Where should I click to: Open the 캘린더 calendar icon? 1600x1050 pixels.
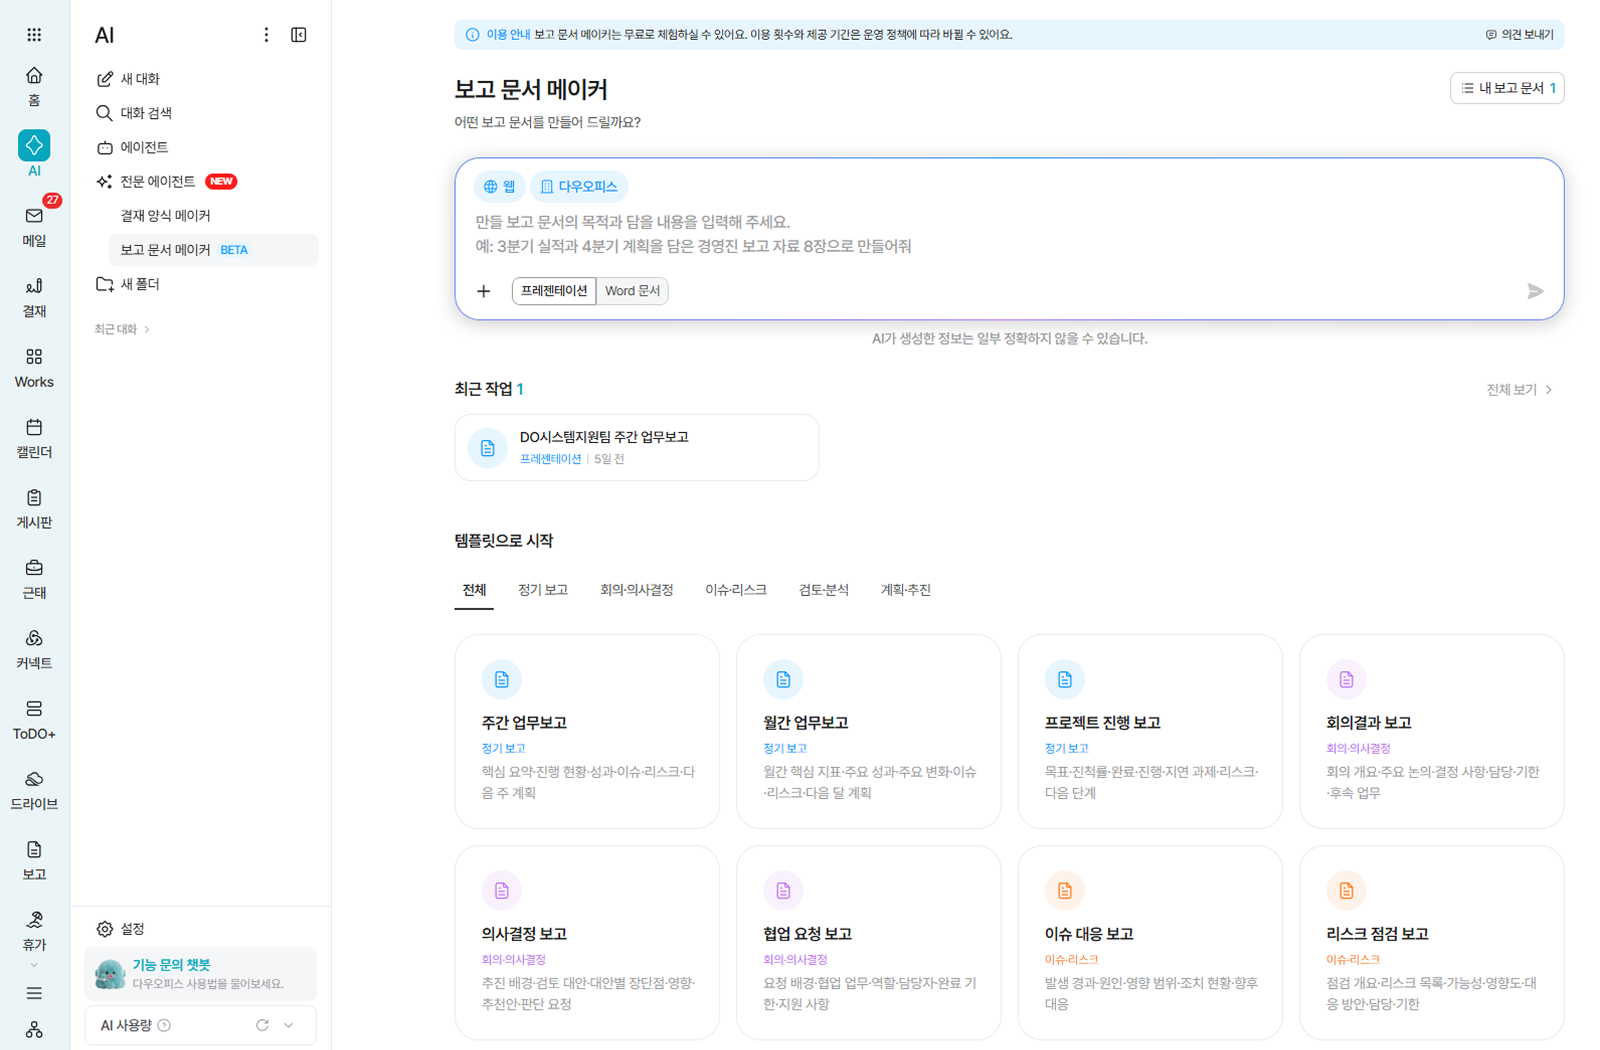coord(34,438)
